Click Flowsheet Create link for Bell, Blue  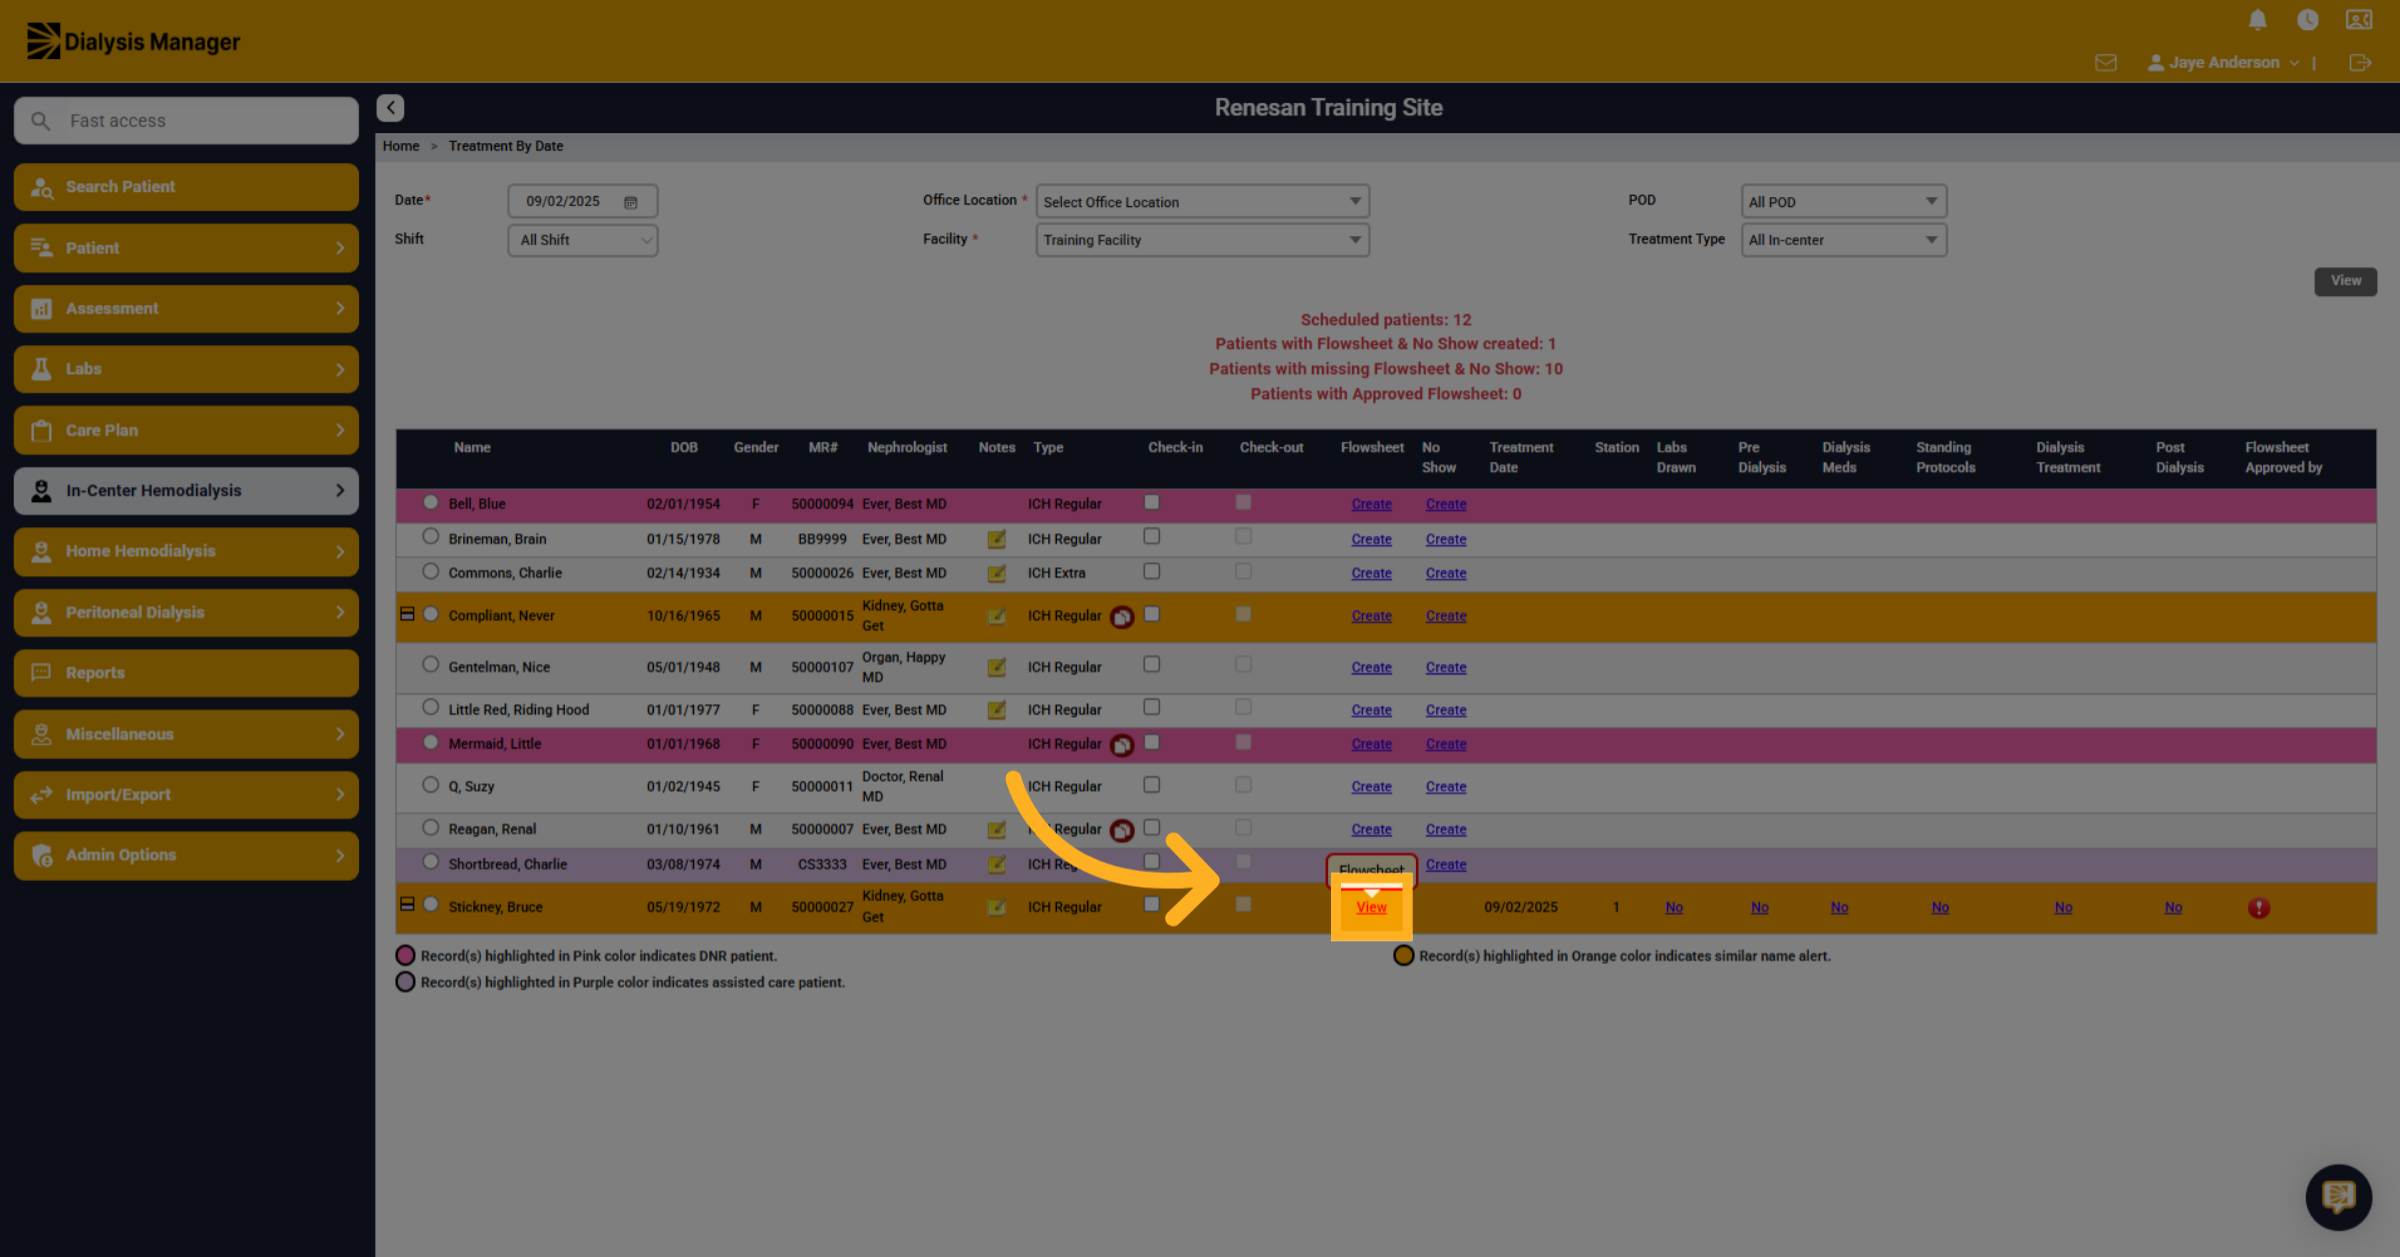(x=1371, y=505)
